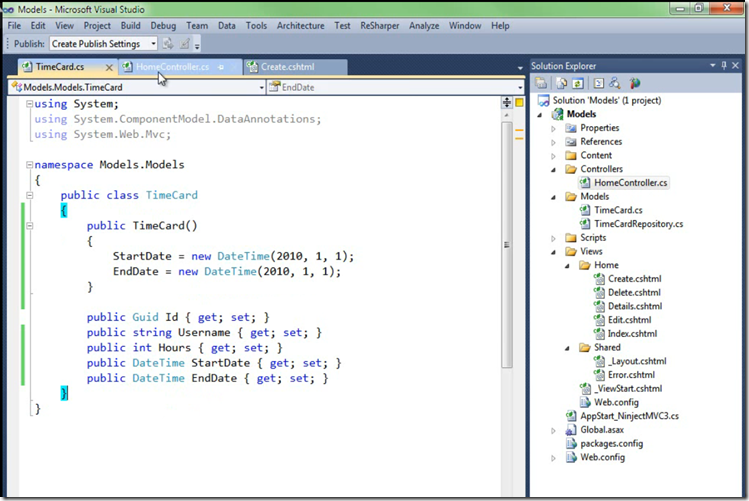
Task: Close the TimeCard.cs tab
Action: pyautogui.click(x=109, y=67)
